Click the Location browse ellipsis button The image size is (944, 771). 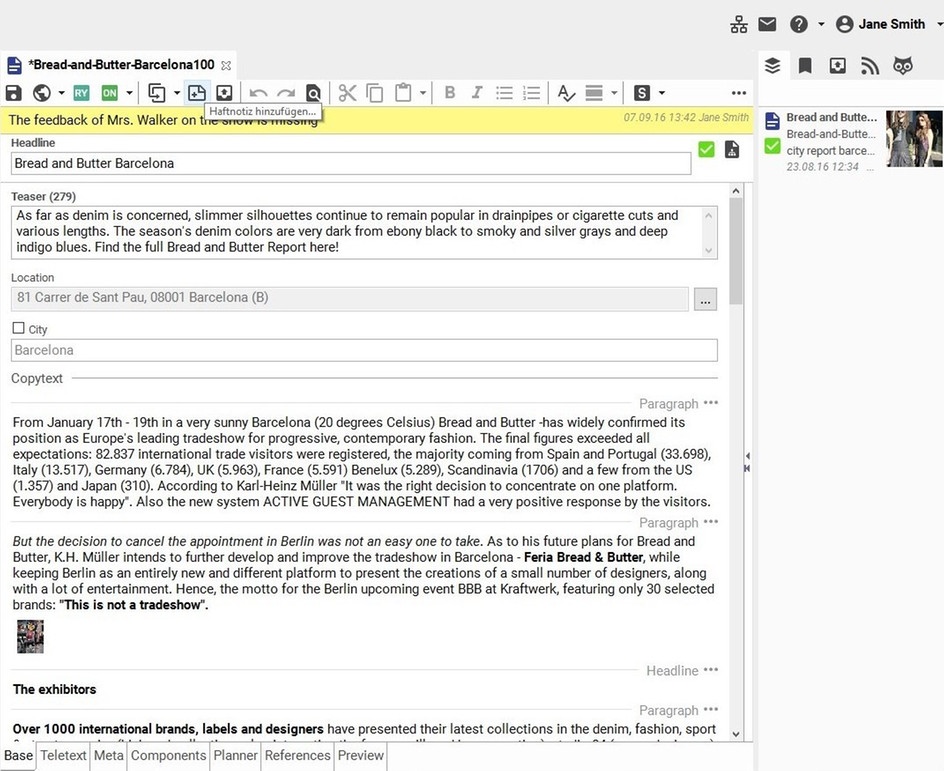[x=706, y=299]
